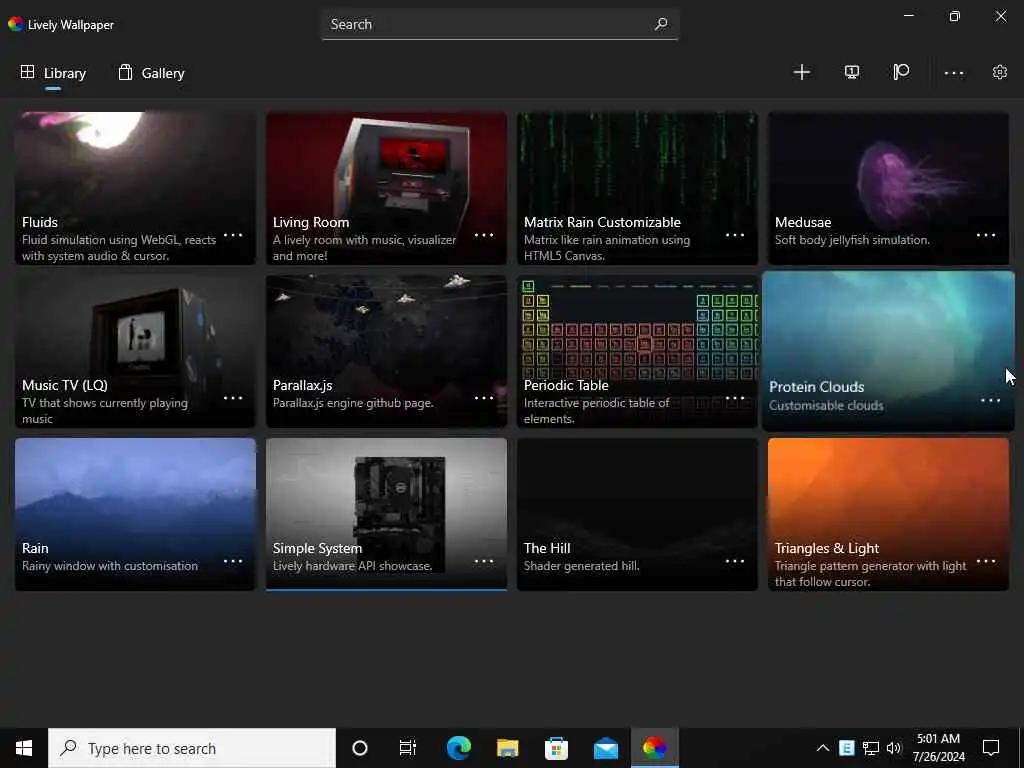Open more options for Parallax.js wallpaper

[x=484, y=398]
